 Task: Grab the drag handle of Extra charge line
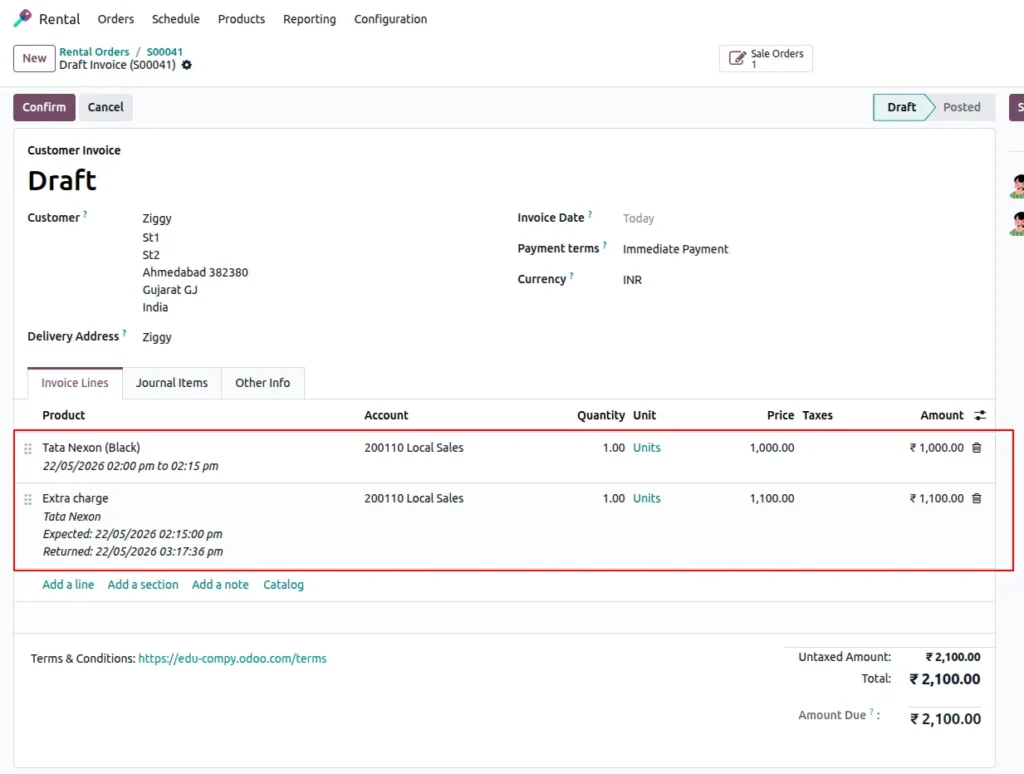point(28,500)
